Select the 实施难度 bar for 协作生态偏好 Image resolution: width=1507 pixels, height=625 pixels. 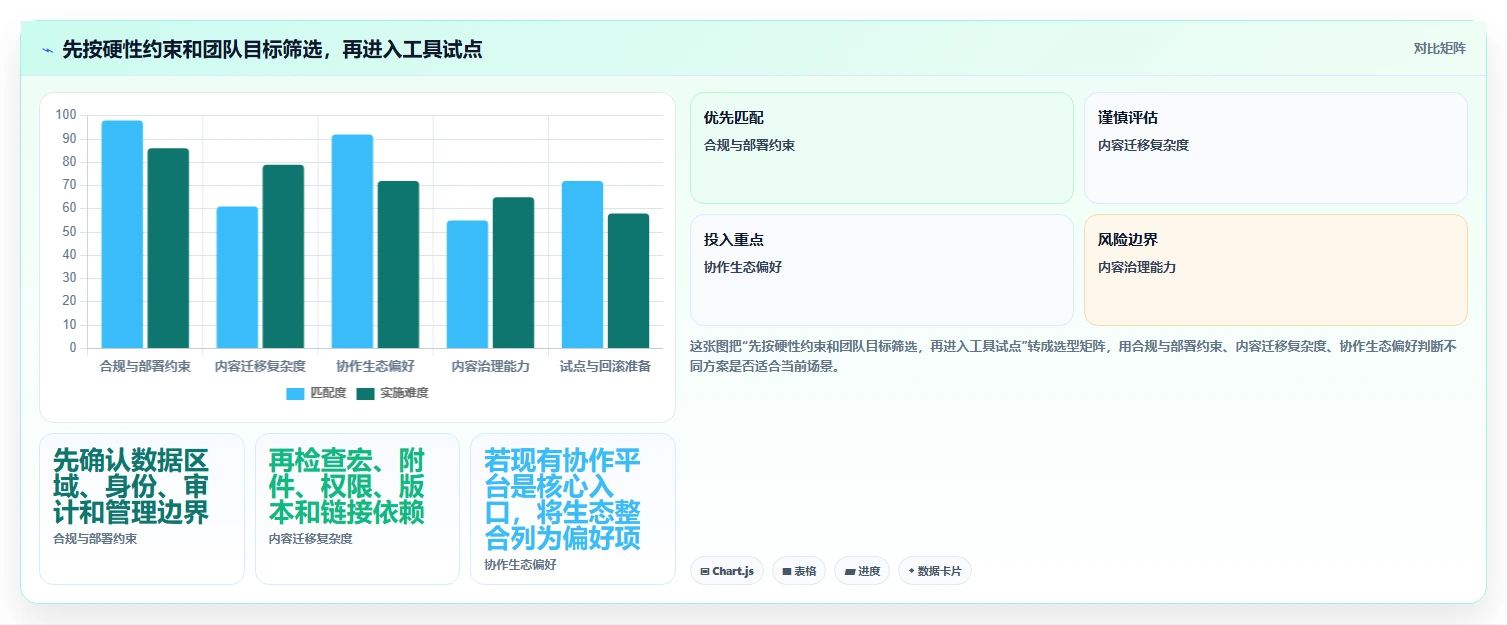tap(398, 264)
